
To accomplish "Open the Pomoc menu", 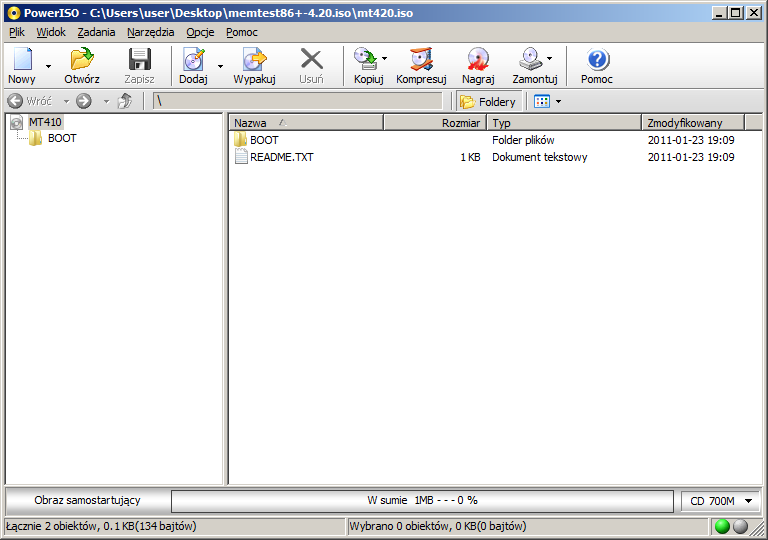I will click(x=241, y=32).
